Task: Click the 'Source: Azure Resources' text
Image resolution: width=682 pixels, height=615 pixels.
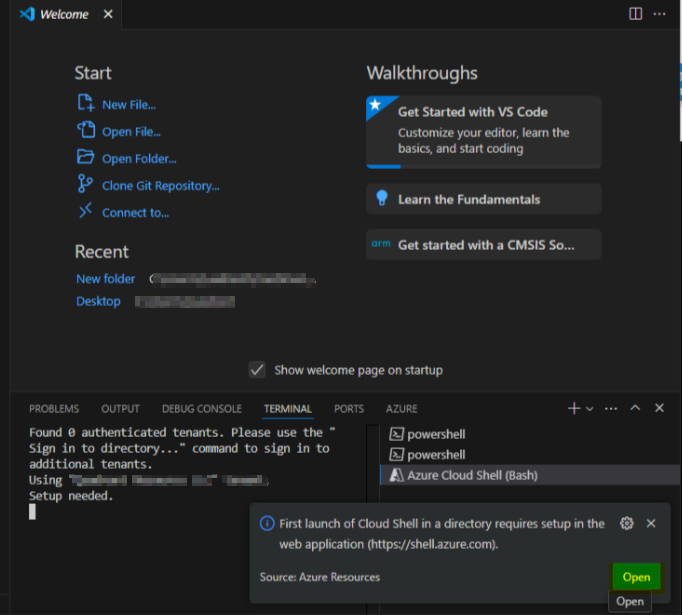Action: 320,577
